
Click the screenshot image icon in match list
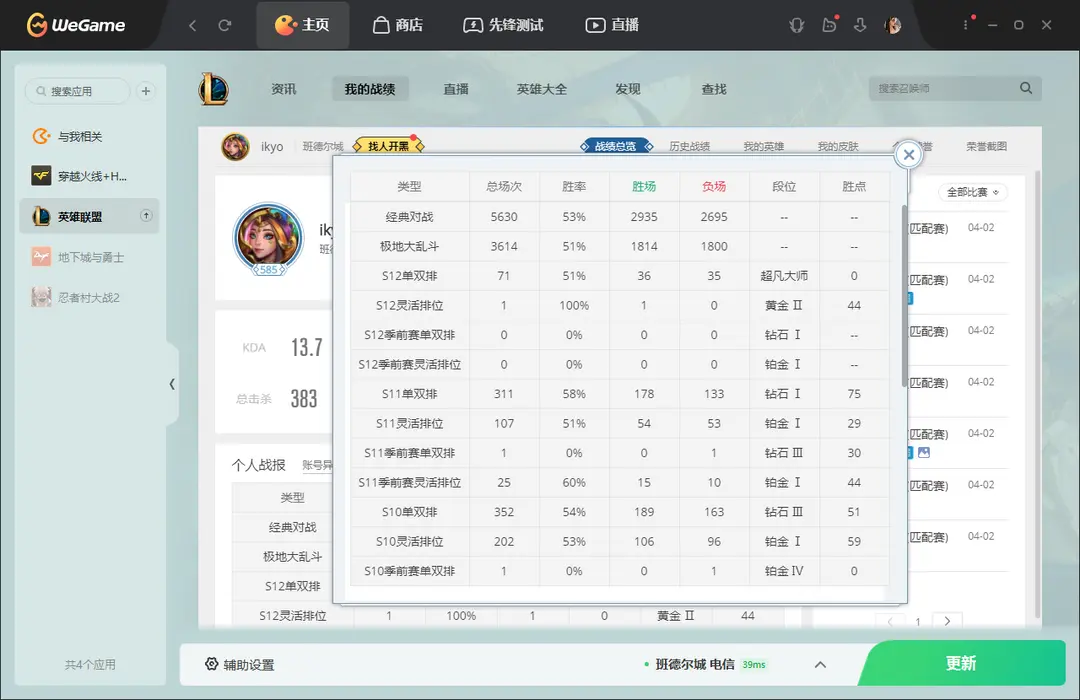924,453
